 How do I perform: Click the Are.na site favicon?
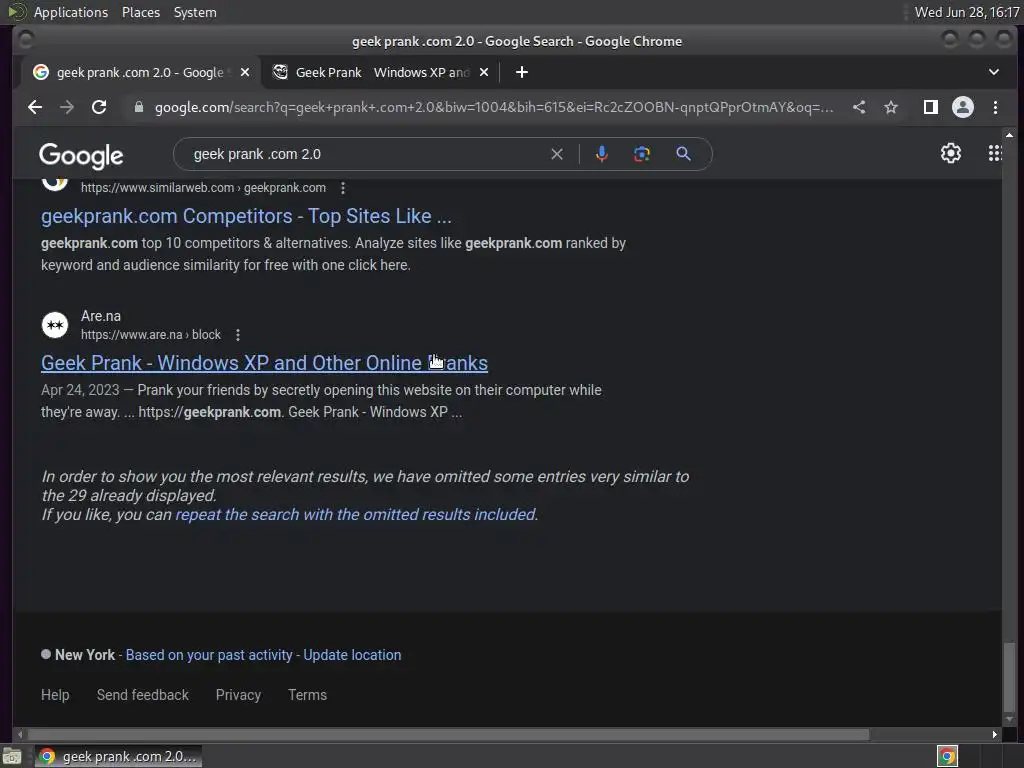pyautogui.click(x=55, y=325)
